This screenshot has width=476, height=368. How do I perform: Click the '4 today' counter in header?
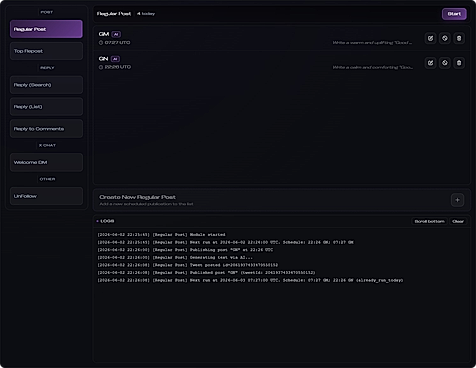[146, 14]
